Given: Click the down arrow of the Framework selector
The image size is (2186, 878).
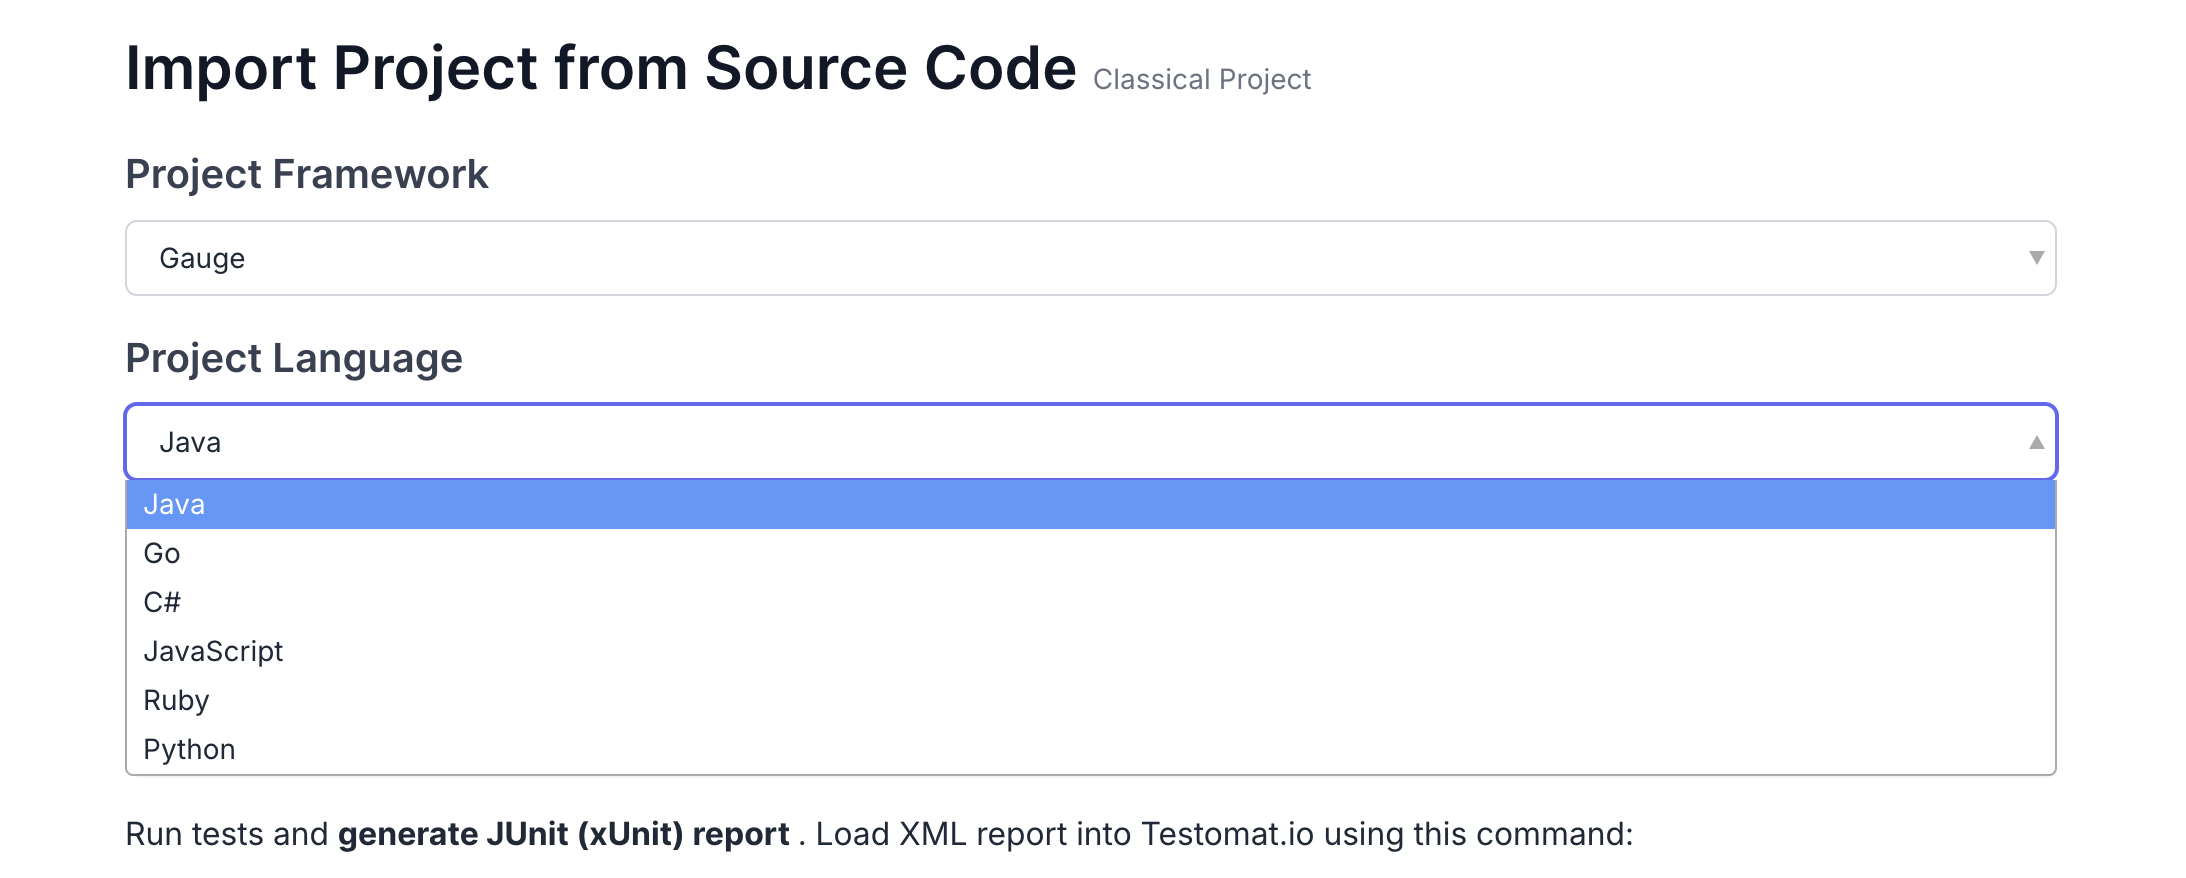Looking at the screenshot, I should point(2036,258).
